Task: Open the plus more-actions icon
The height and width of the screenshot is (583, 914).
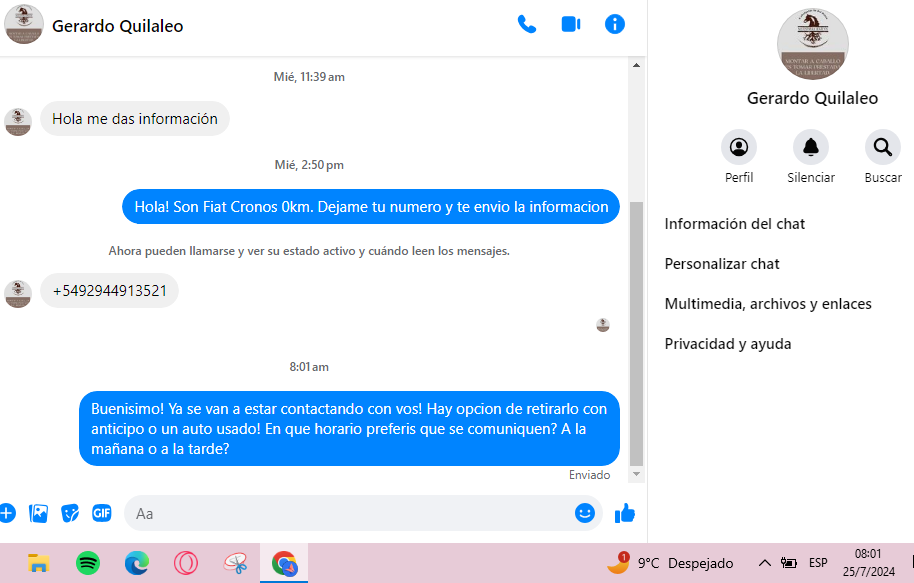Action: pyautogui.click(x=7, y=514)
